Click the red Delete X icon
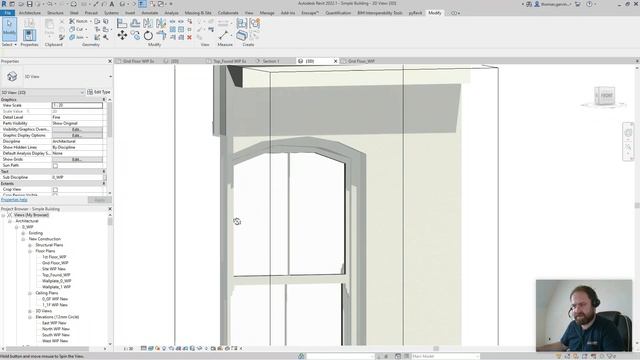This screenshot has height=360, width=640. pyautogui.click(x=189, y=38)
